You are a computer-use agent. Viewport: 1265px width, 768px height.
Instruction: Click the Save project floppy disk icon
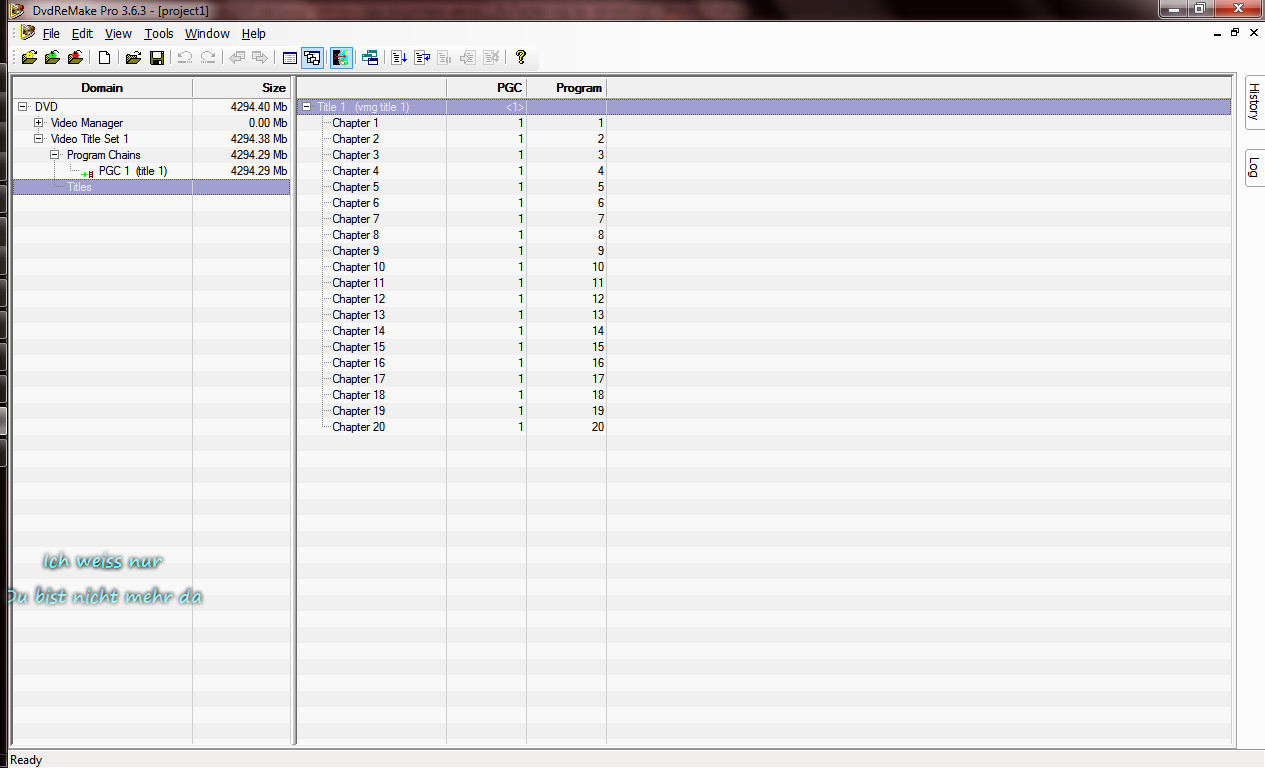(157, 58)
